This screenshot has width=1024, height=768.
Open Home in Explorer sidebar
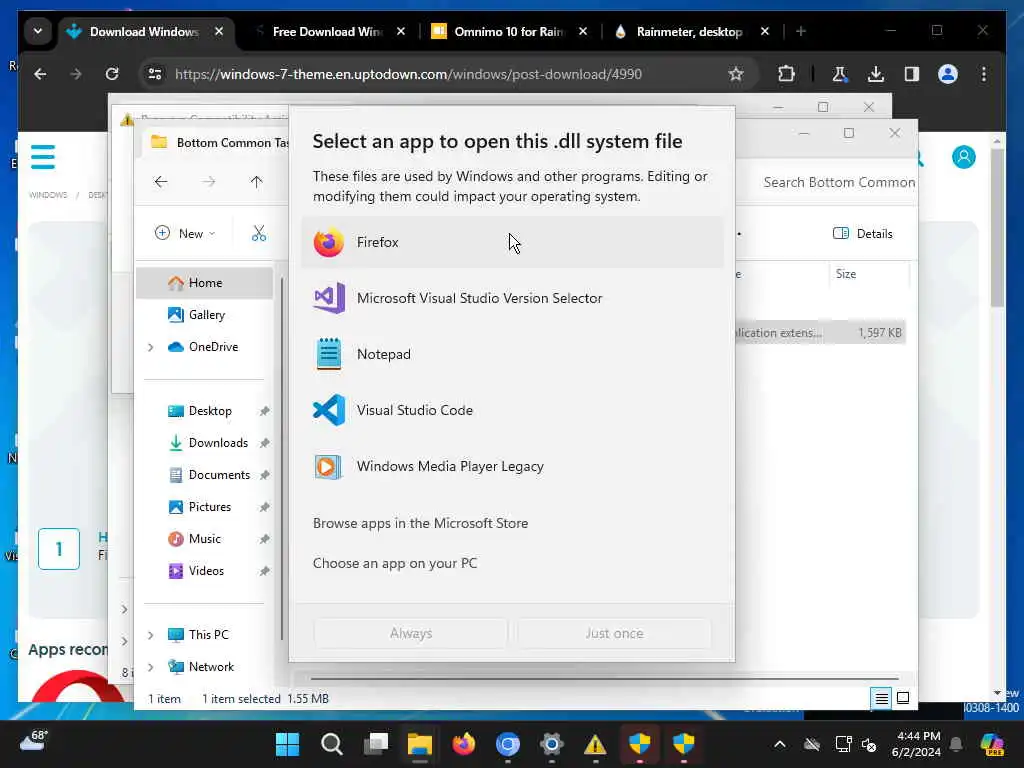[204, 283]
